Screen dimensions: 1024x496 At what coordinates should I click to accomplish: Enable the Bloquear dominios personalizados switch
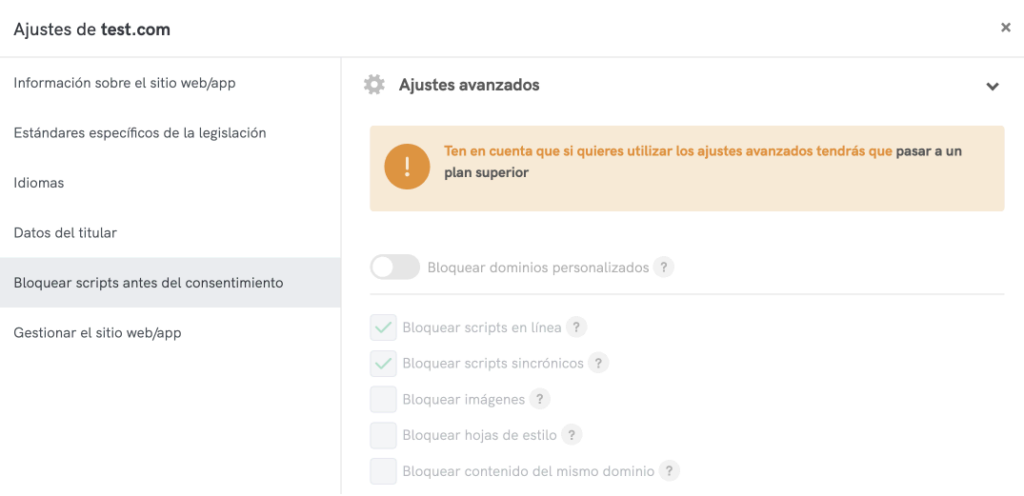[394, 267]
